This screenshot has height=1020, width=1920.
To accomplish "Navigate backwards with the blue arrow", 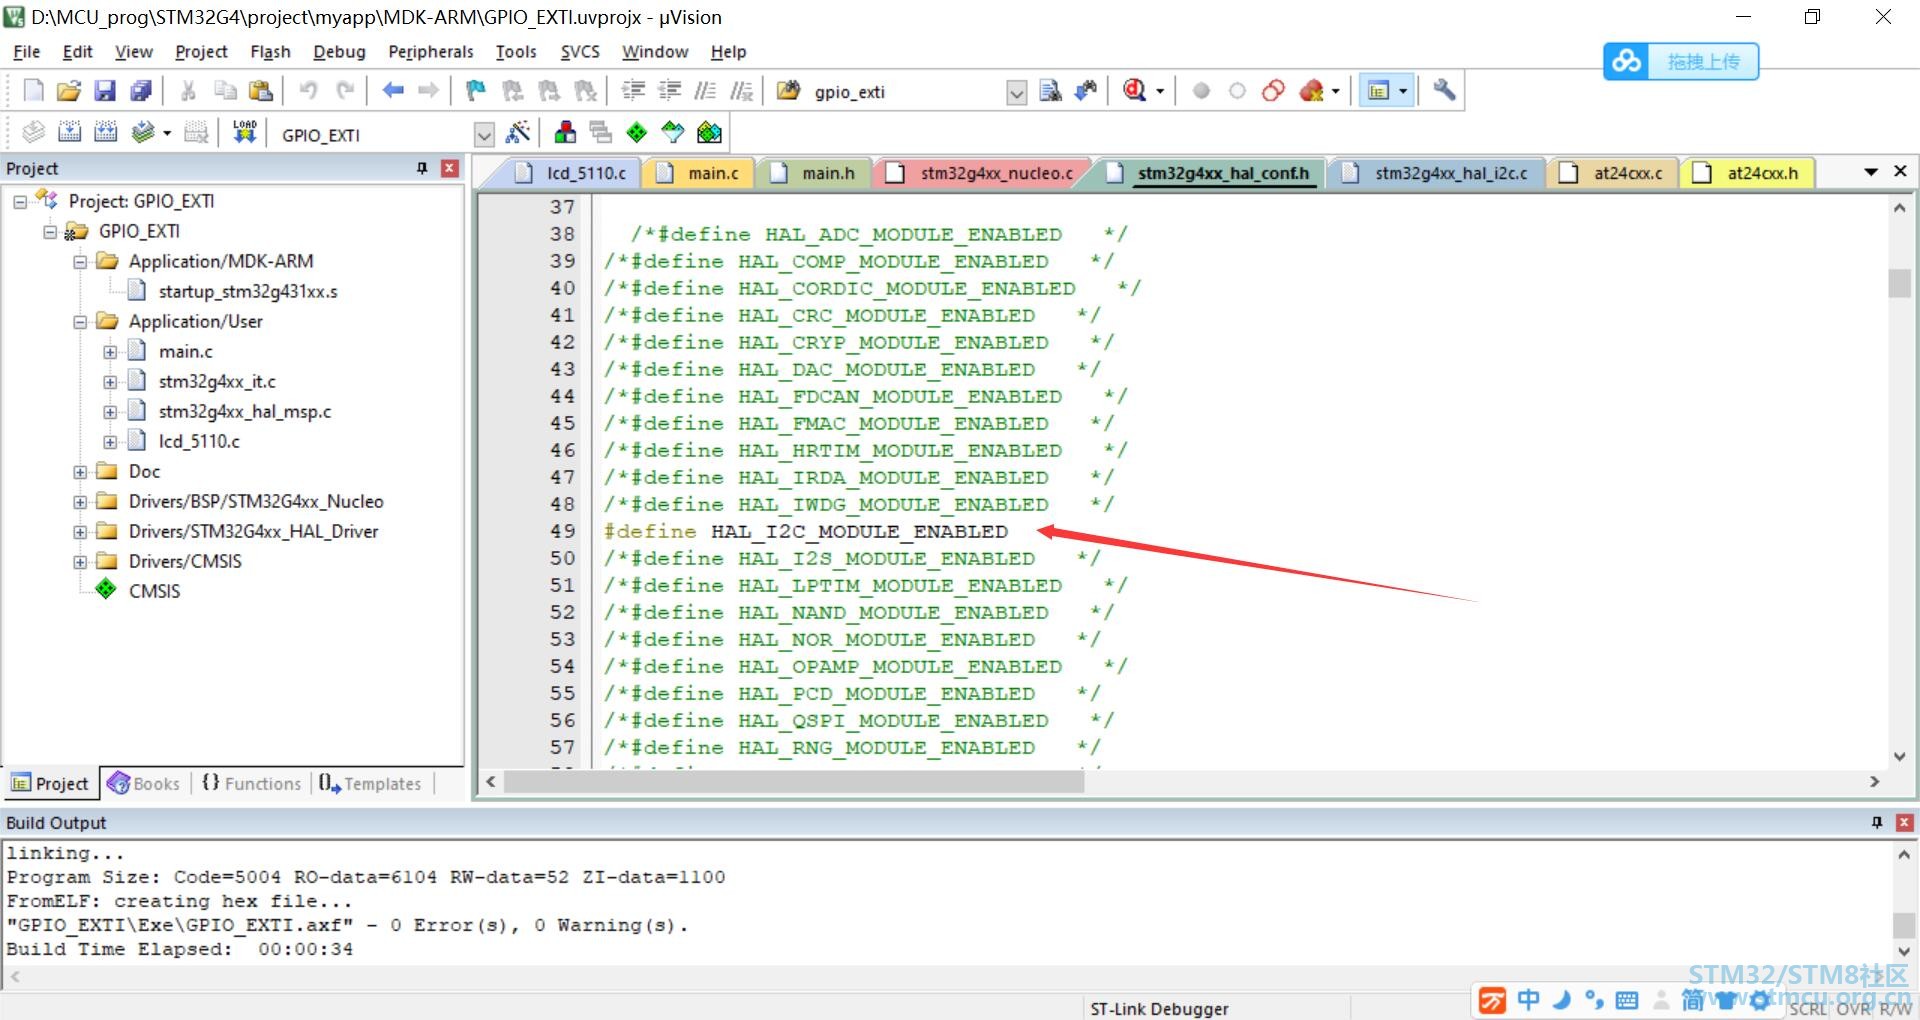I will (393, 91).
